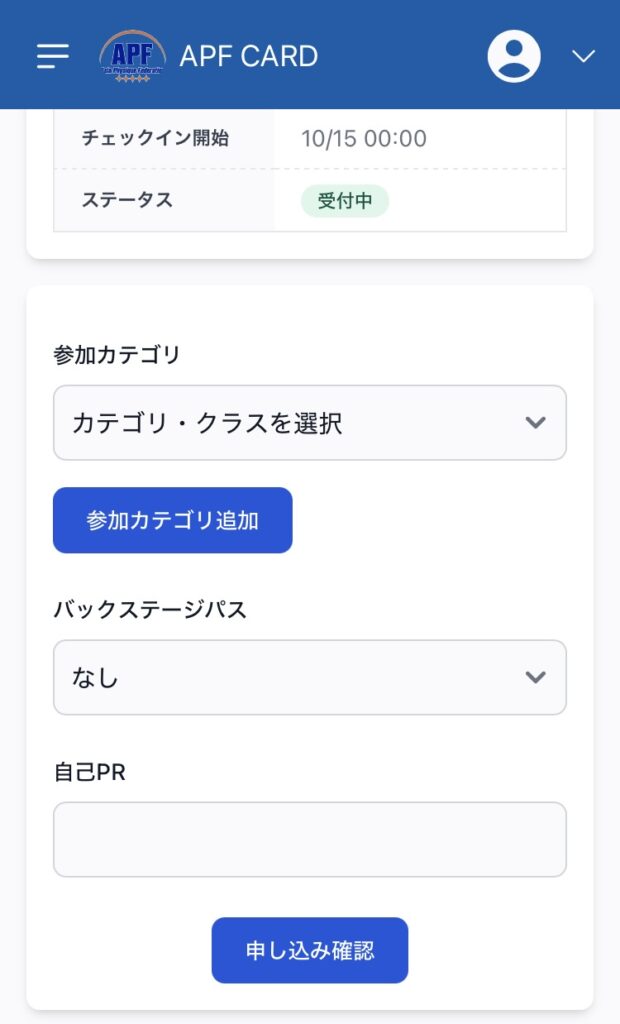Tap the user profile avatar icon

(514, 56)
